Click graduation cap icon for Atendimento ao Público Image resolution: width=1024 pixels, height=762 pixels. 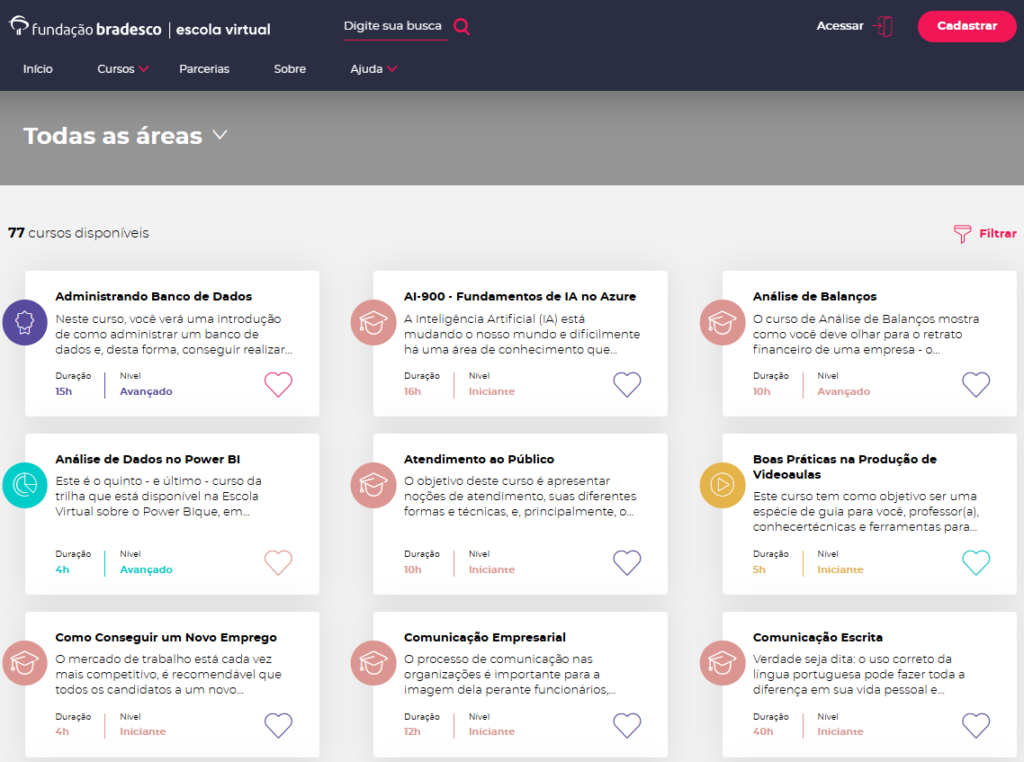point(374,485)
